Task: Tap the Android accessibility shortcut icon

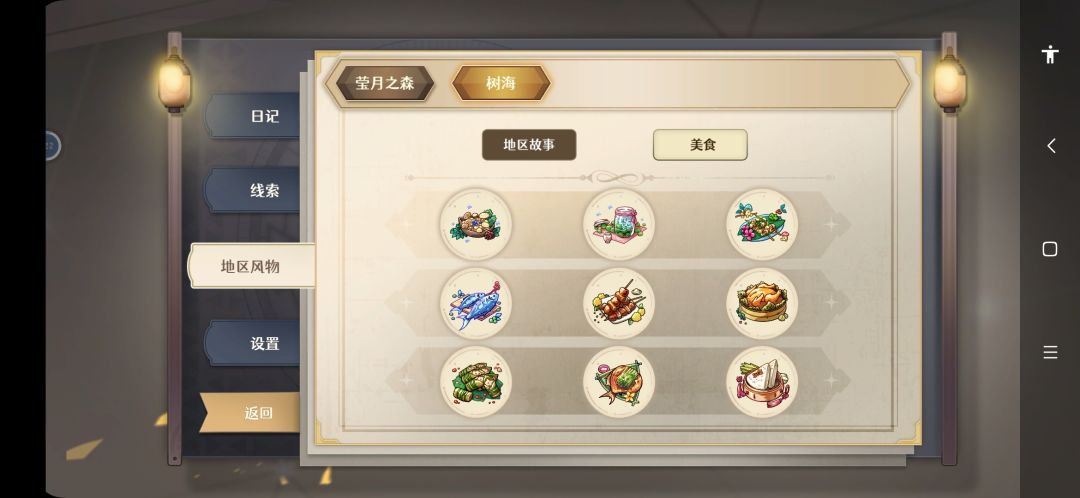Action: [1050, 54]
